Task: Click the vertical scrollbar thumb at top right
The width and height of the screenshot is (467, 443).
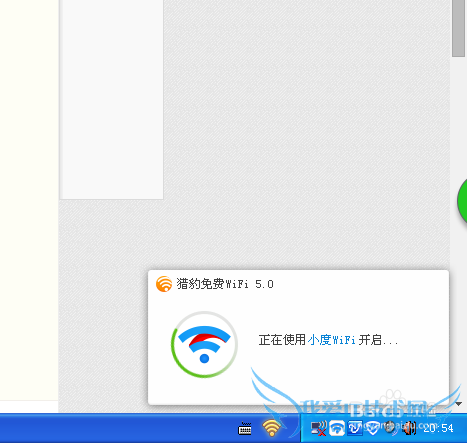Action: tap(459, 28)
